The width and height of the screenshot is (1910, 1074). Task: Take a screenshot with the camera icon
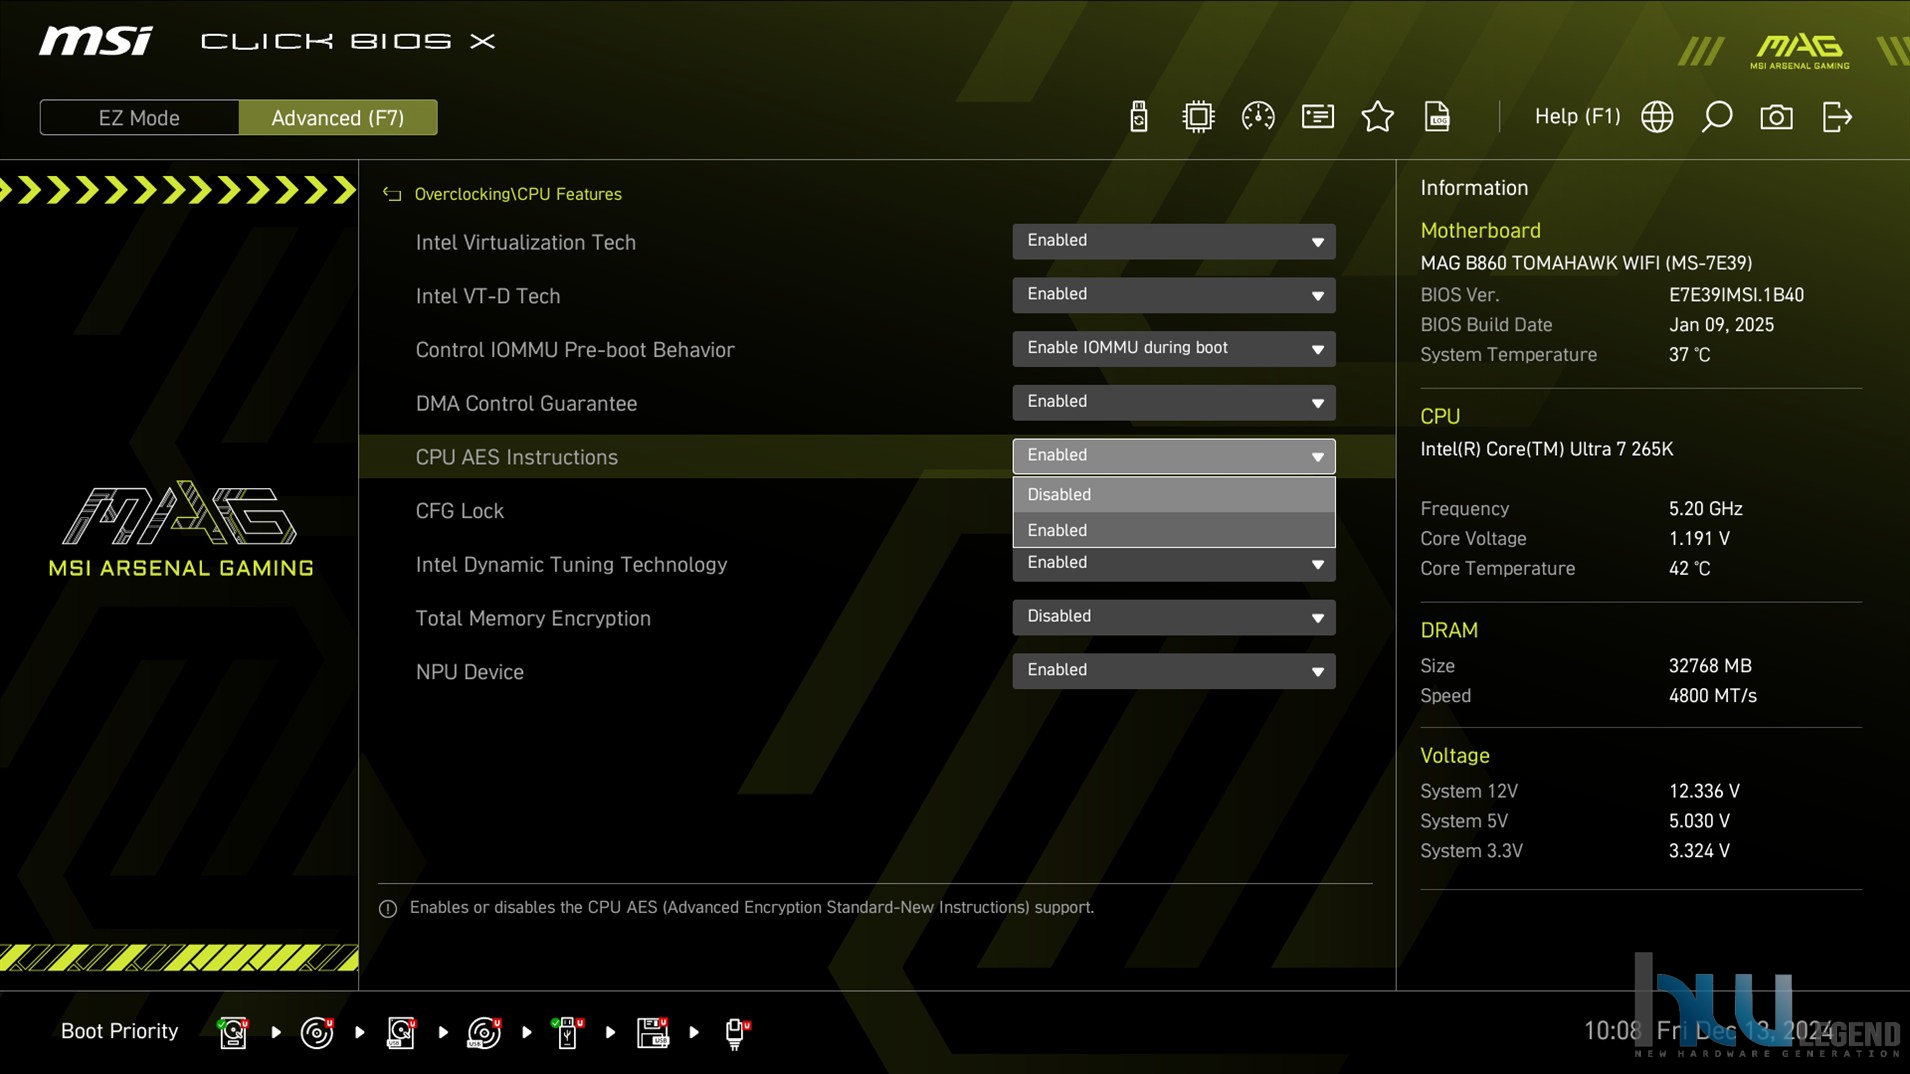pyautogui.click(x=1776, y=117)
